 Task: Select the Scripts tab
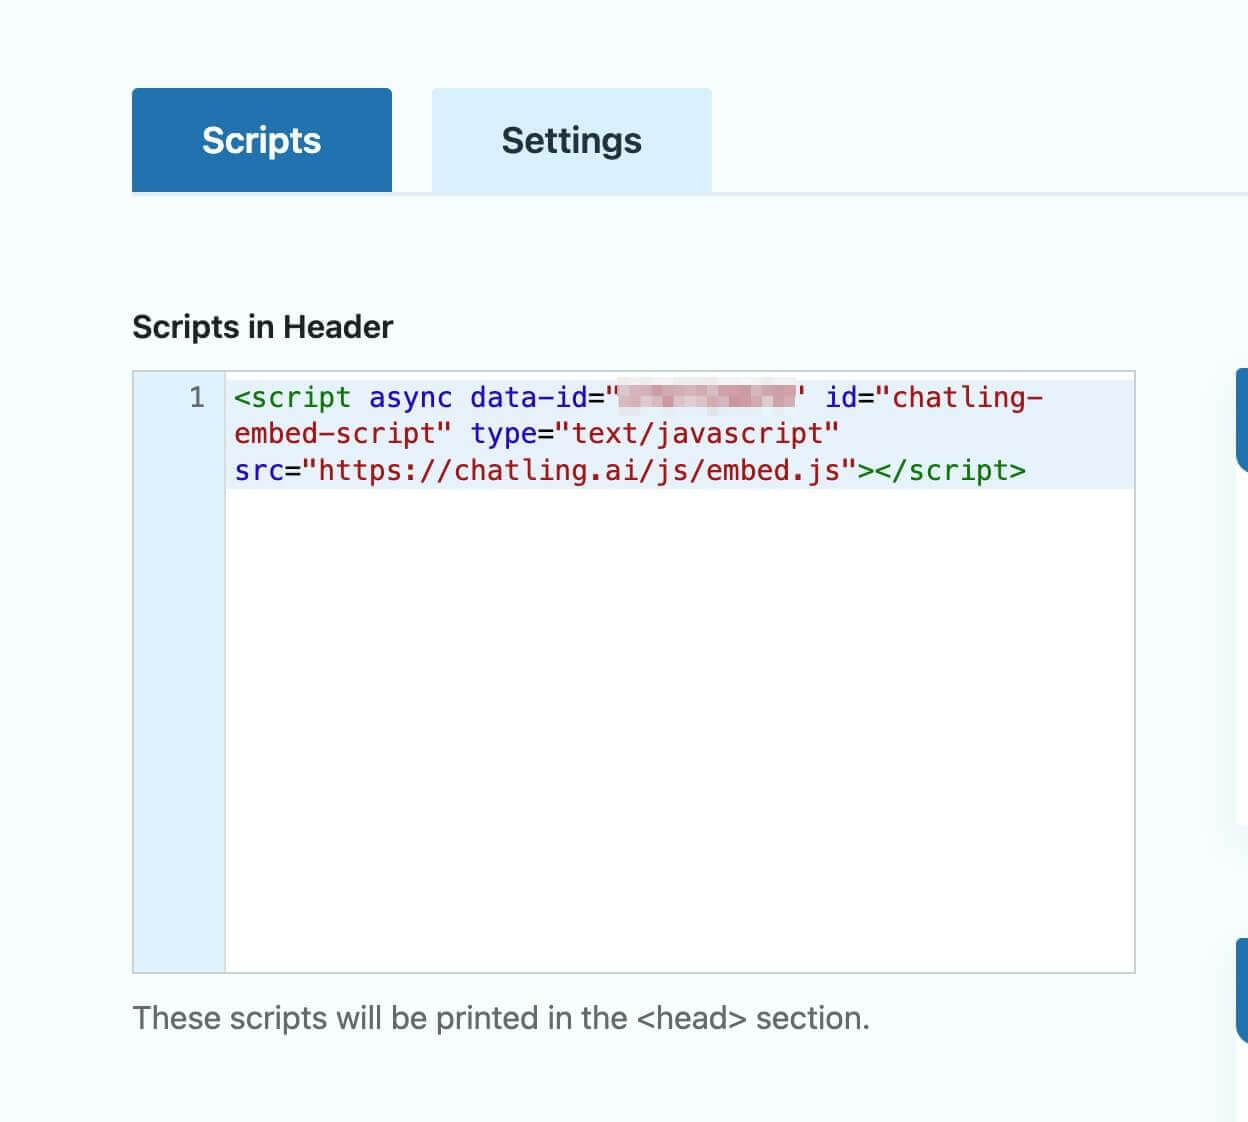click(x=261, y=140)
